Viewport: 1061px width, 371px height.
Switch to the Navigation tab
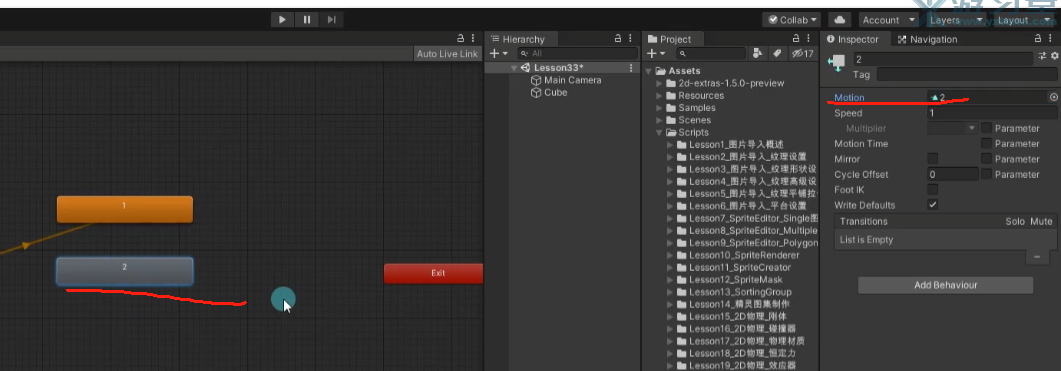pyautogui.click(x=927, y=39)
